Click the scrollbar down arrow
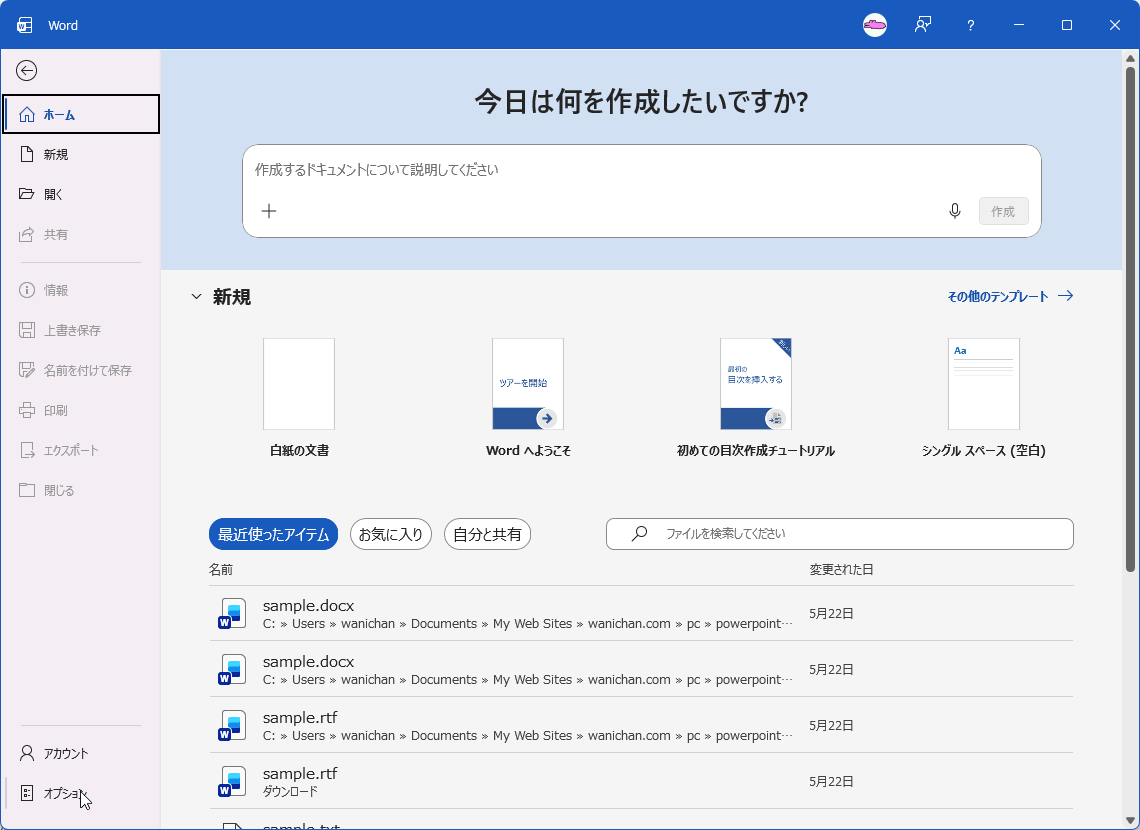 pyautogui.click(x=1131, y=820)
